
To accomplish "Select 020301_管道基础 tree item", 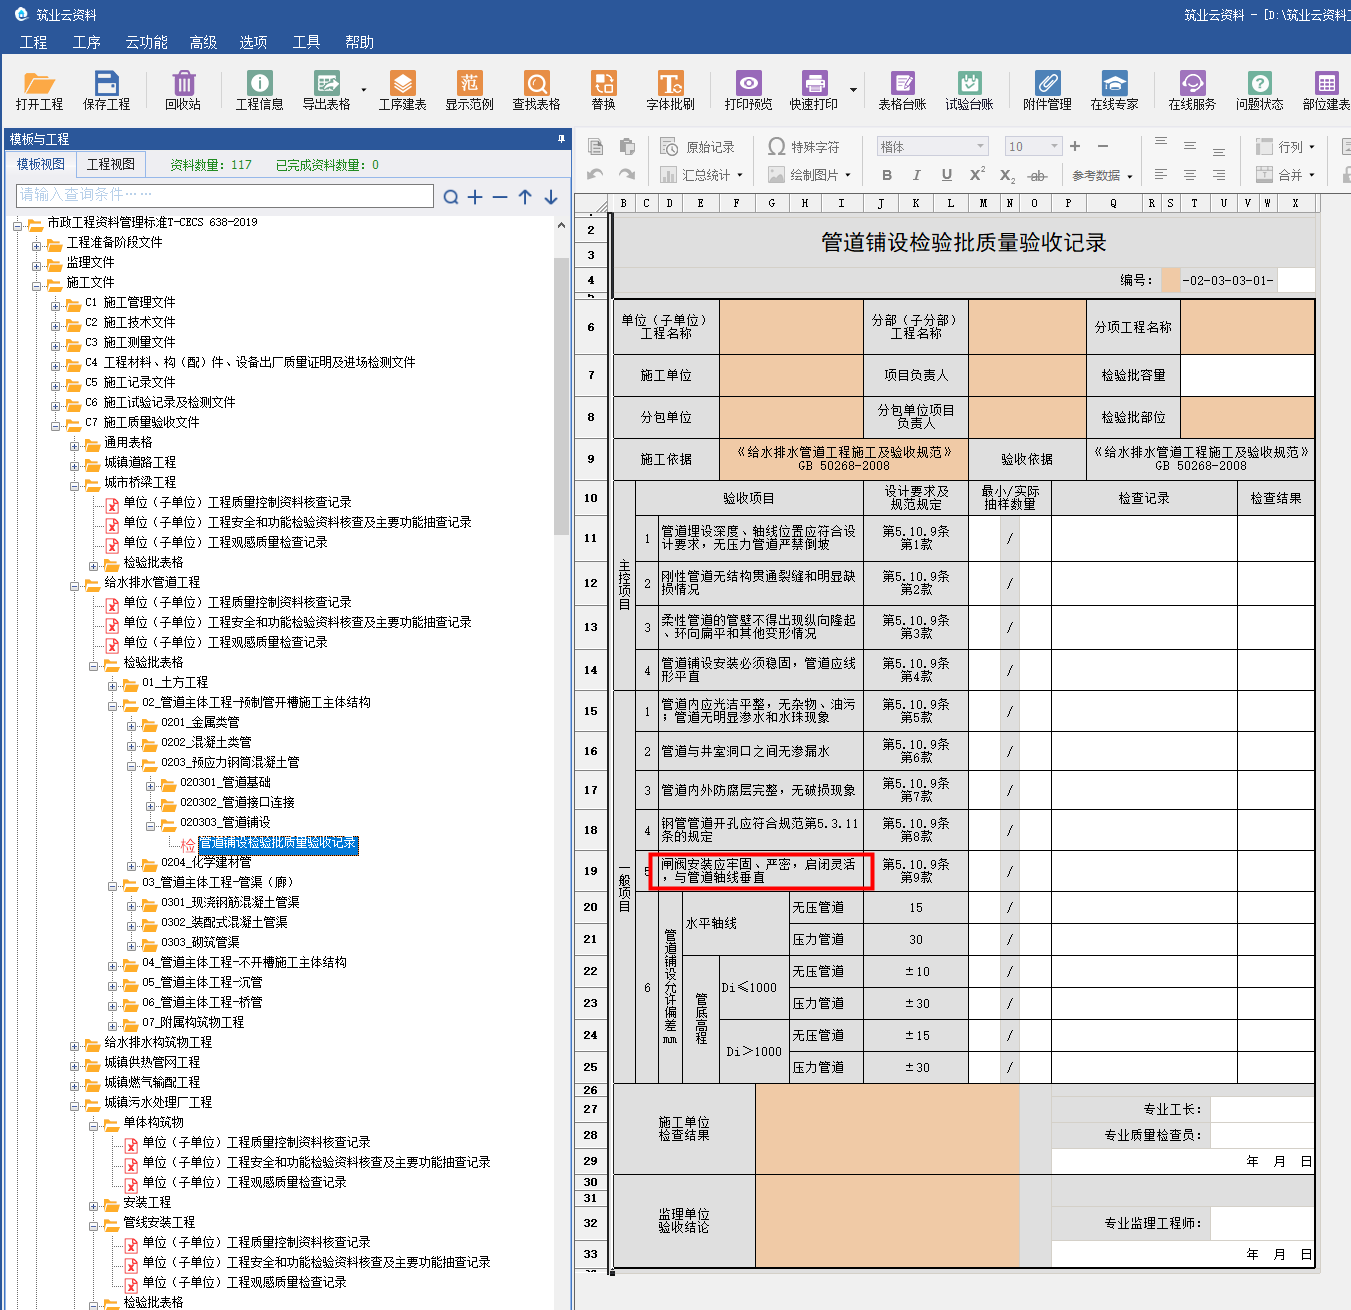I will [x=225, y=782].
